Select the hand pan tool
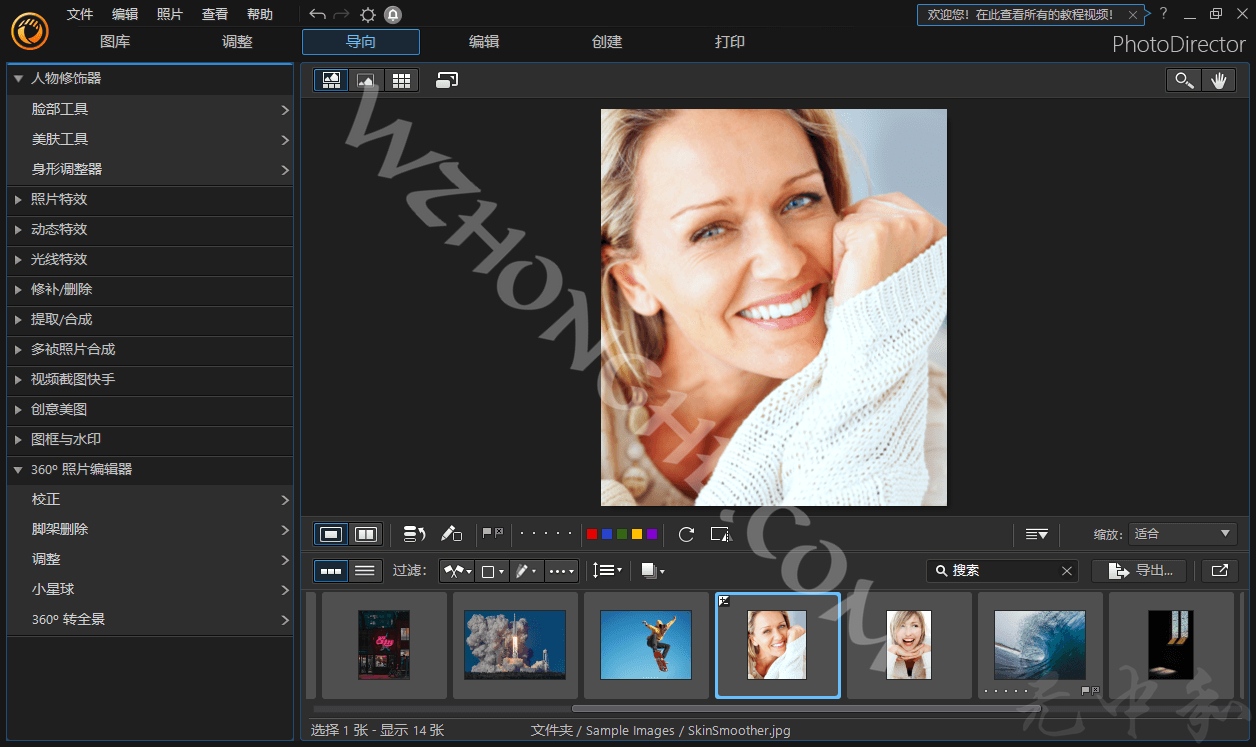This screenshot has width=1256, height=747. coord(1219,81)
